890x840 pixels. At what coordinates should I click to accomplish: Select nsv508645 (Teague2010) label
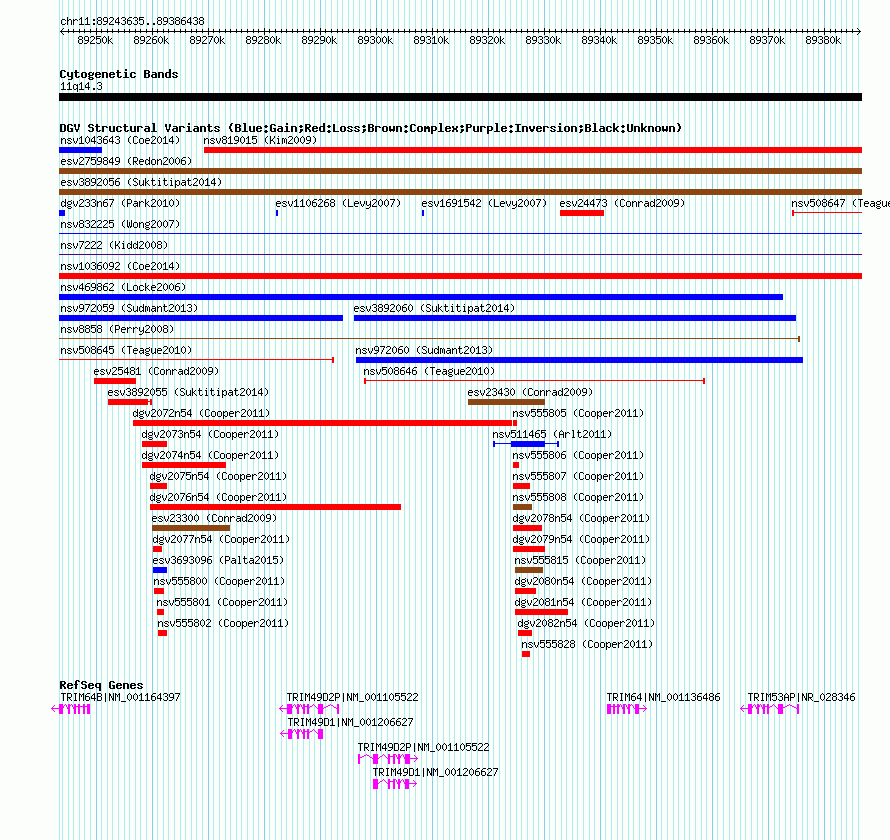126,350
